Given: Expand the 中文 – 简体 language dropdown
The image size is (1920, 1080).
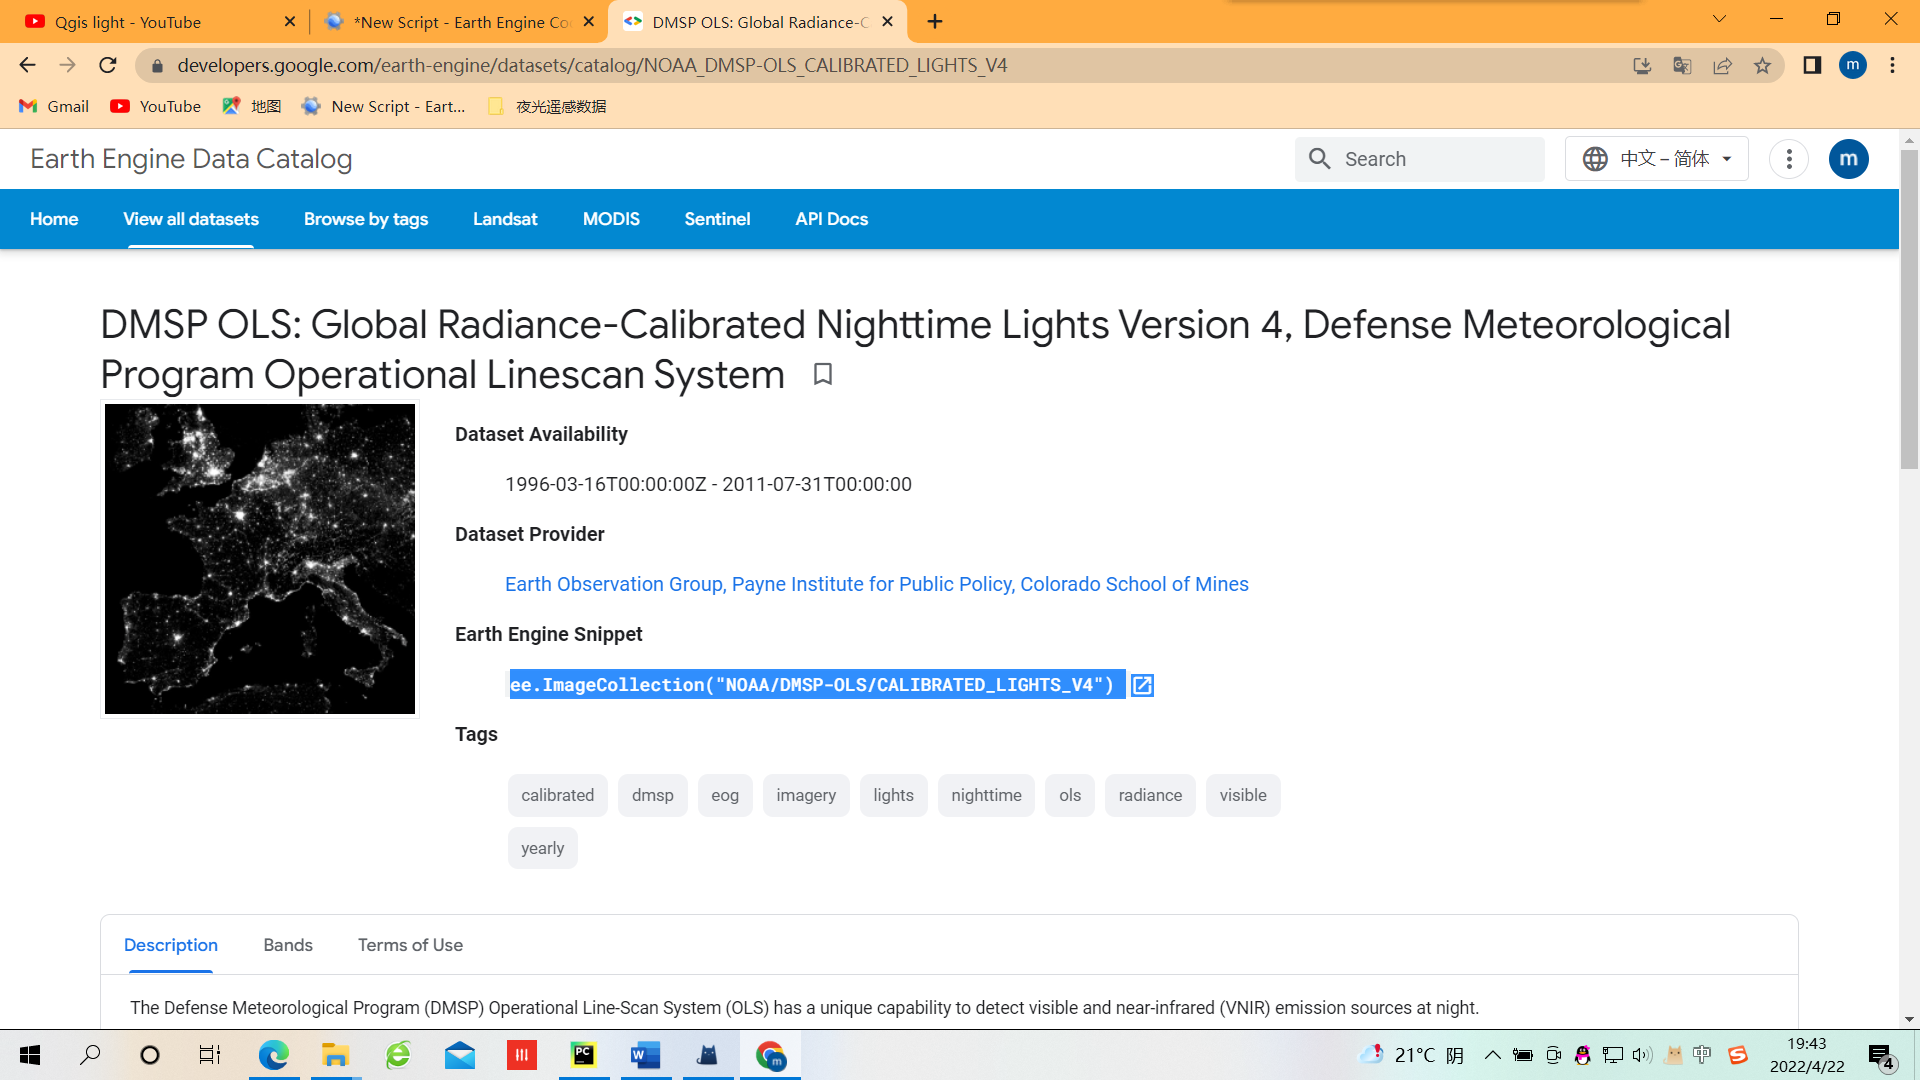Looking at the screenshot, I should pyautogui.click(x=1656, y=159).
